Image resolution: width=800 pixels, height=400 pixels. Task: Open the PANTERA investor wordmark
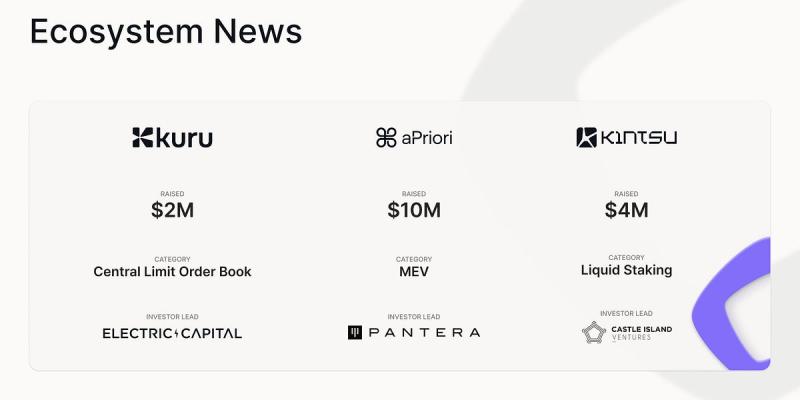coord(424,333)
